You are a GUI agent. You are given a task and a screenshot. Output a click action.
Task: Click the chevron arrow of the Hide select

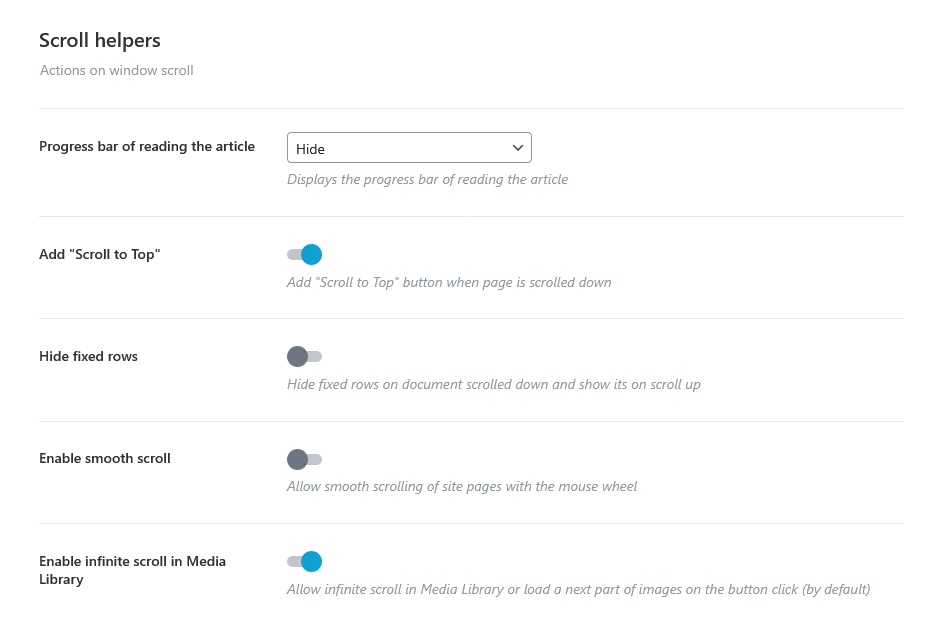[x=518, y=148]
